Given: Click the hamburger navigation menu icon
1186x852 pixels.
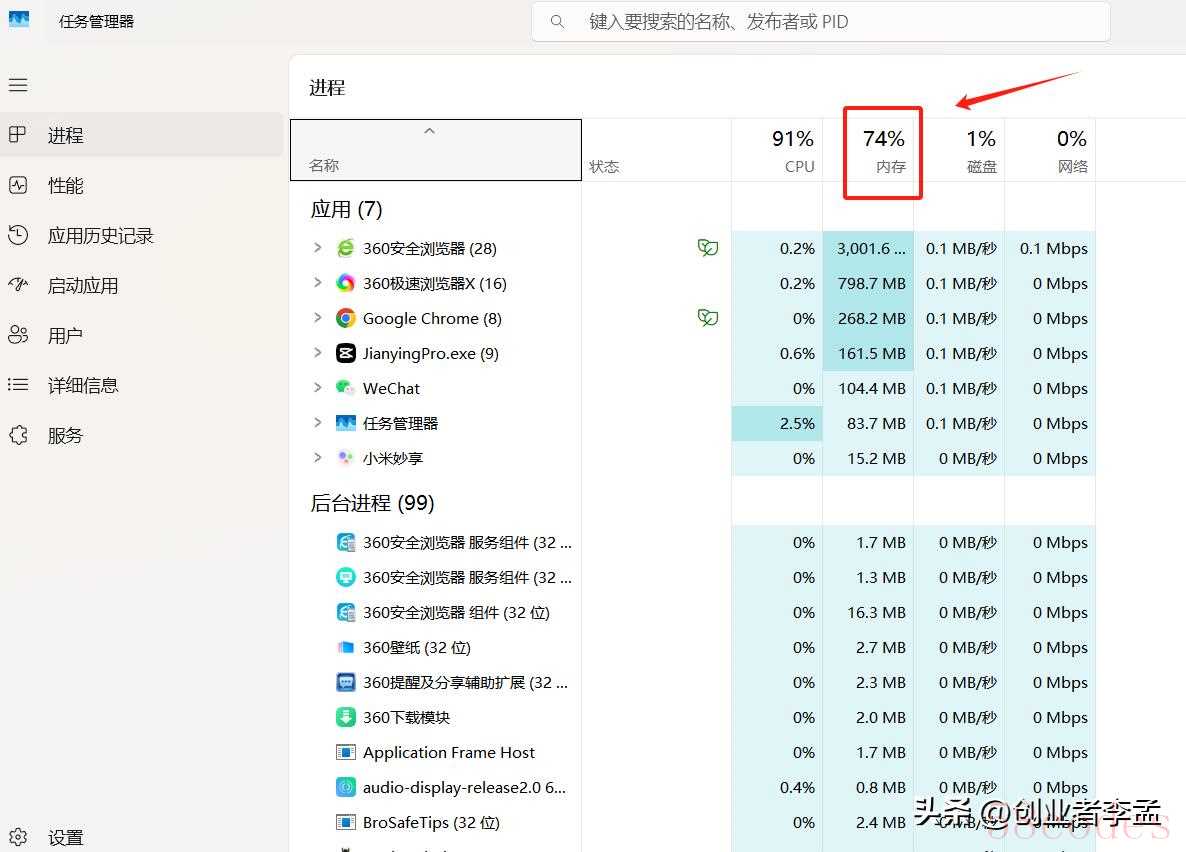Looking at the screenshot, I should pos(18,86).
